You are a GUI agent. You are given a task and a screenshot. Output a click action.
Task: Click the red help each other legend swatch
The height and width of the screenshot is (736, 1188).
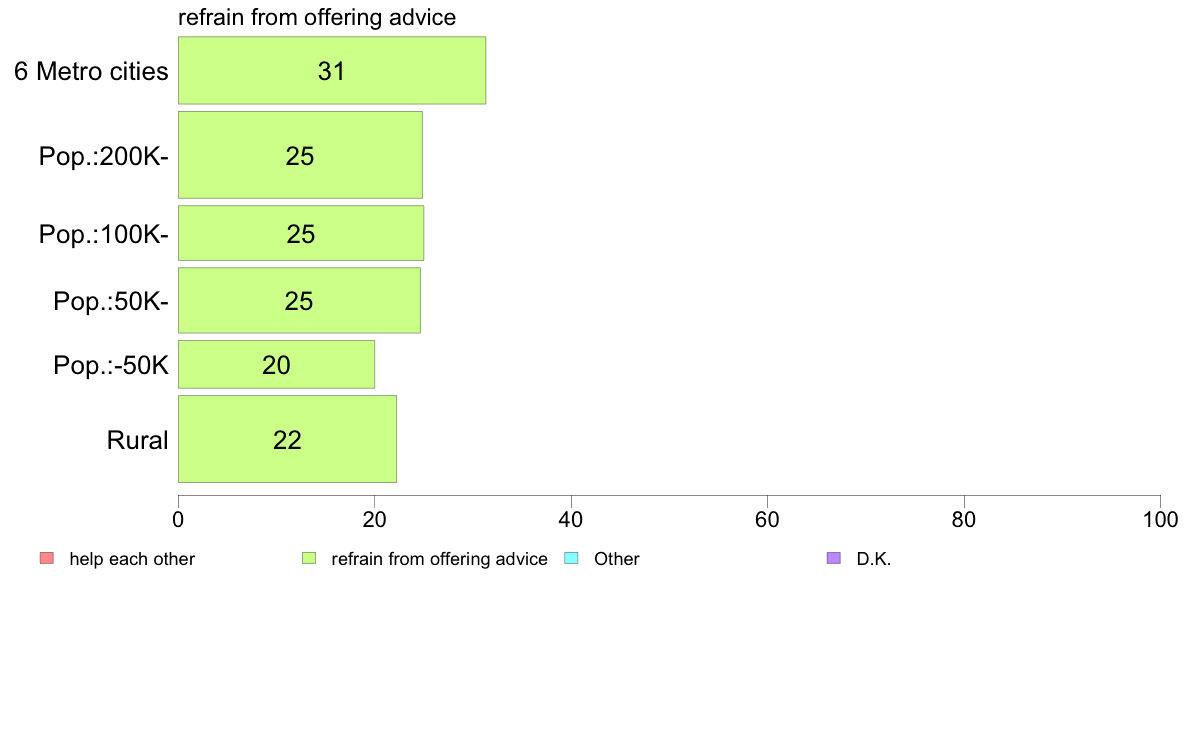tap(47, 559)
